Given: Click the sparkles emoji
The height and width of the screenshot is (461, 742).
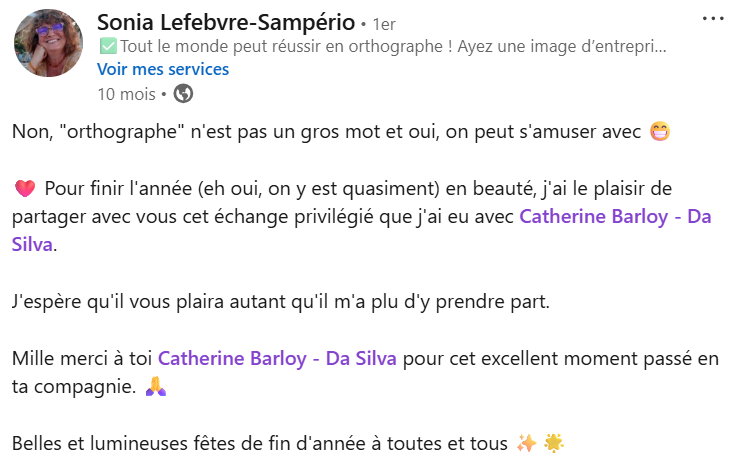Looking at the screenshot, I should [x=527, y=443].
